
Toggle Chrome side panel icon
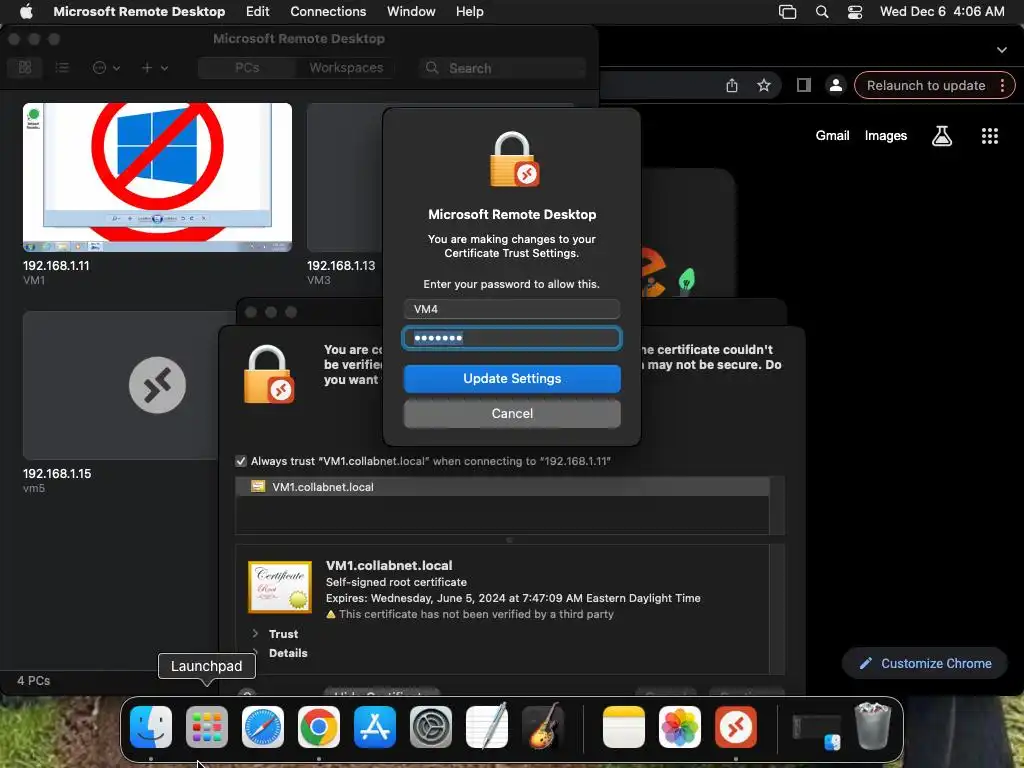click(804, 86)
